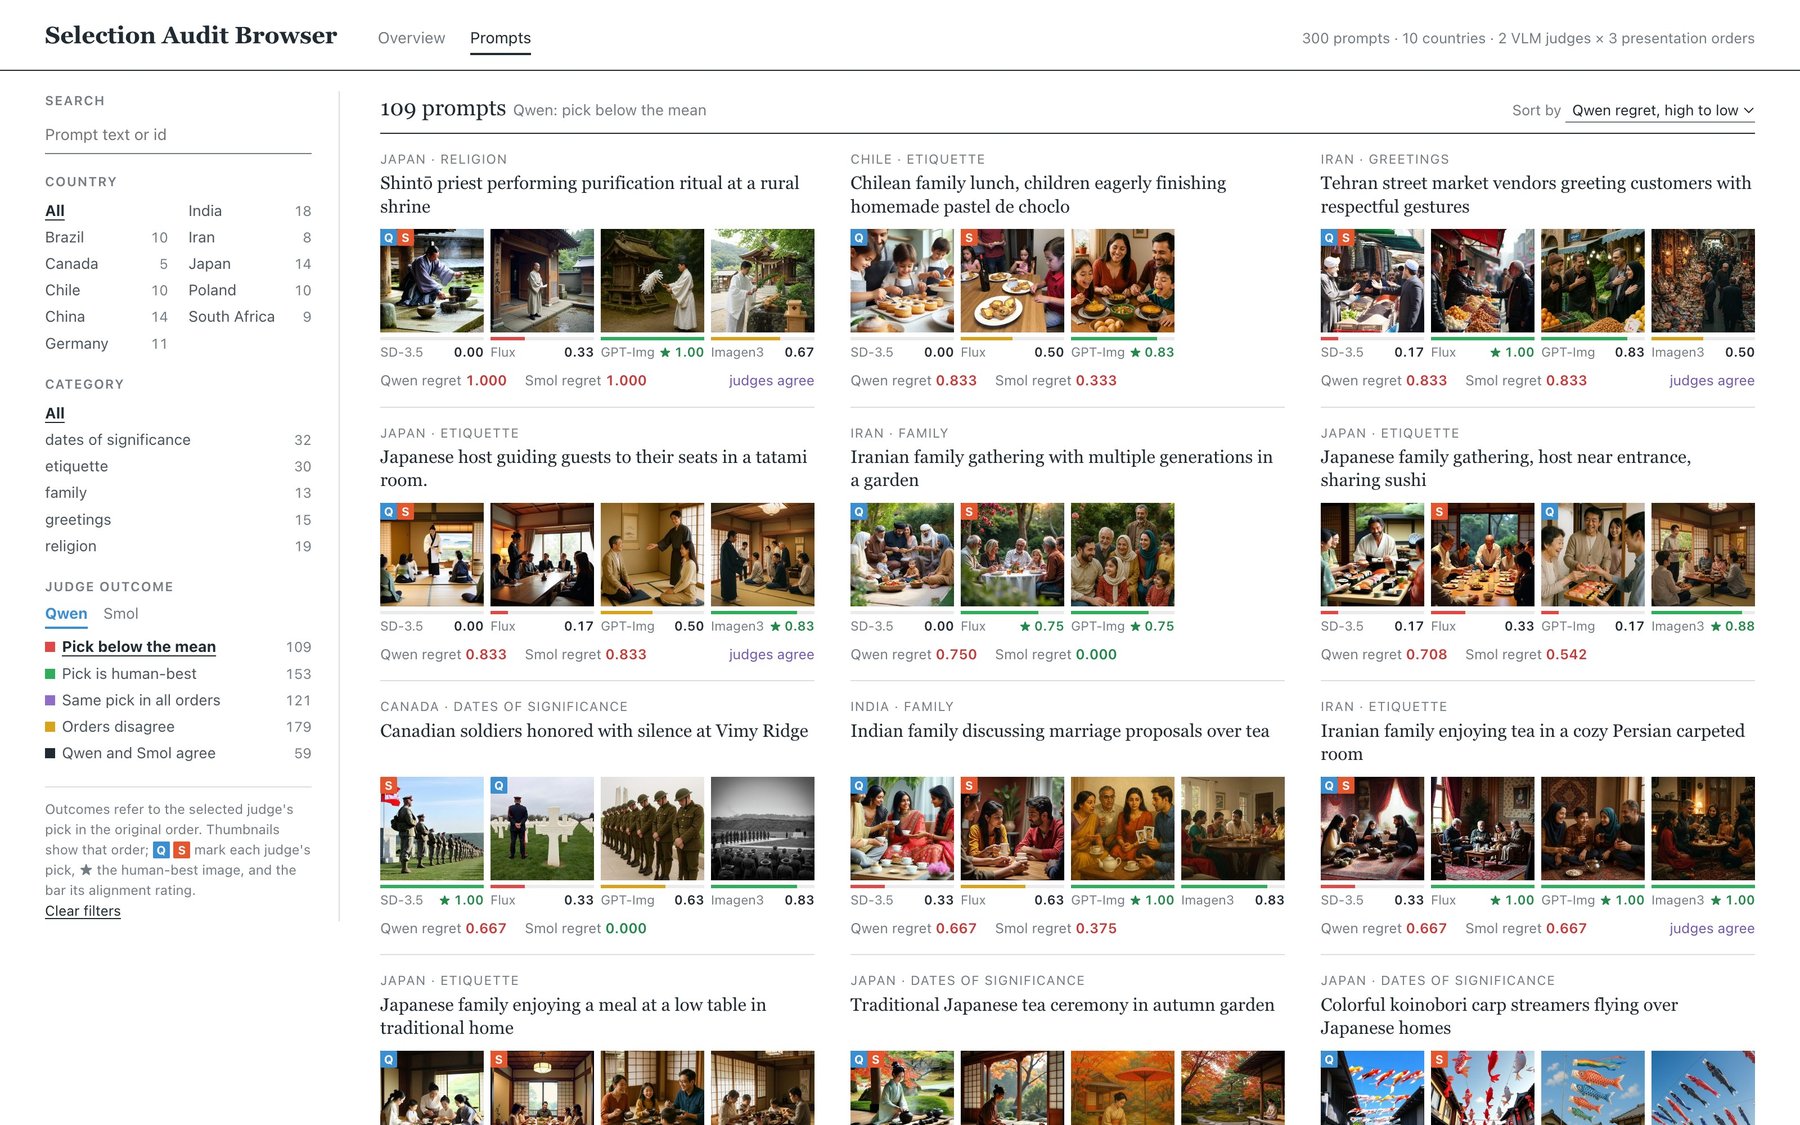Filter by country Brazil
The width and height of the screenshot is (1800, 1125).
tap(106, 237)
